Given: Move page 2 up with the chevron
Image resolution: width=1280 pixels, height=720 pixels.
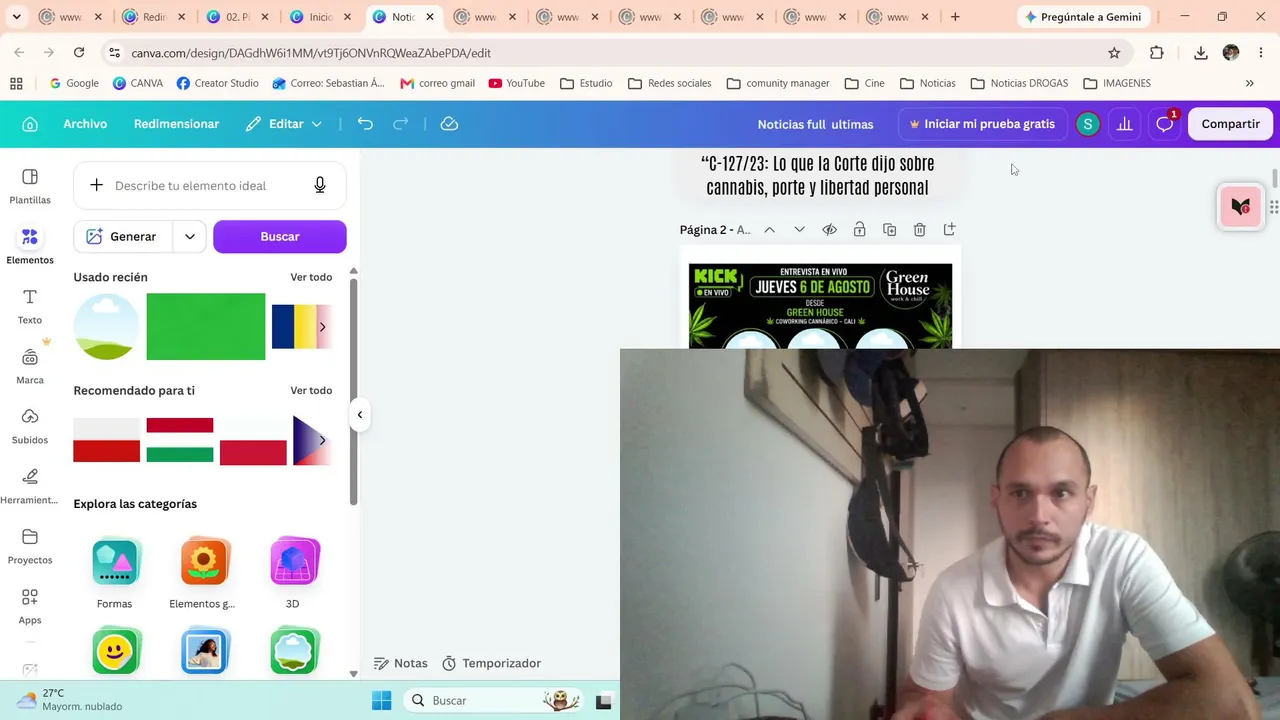Looking at the screenshot, I should (769, 230).
